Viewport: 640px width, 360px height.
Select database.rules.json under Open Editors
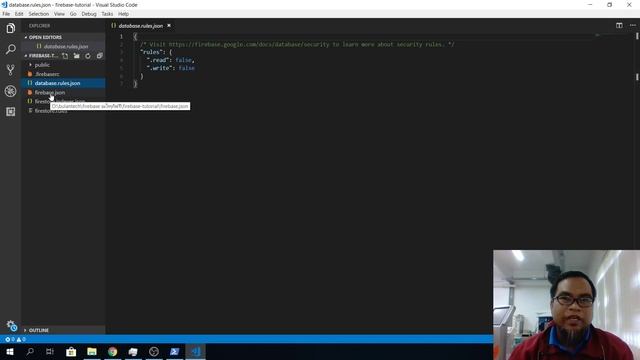66,47
